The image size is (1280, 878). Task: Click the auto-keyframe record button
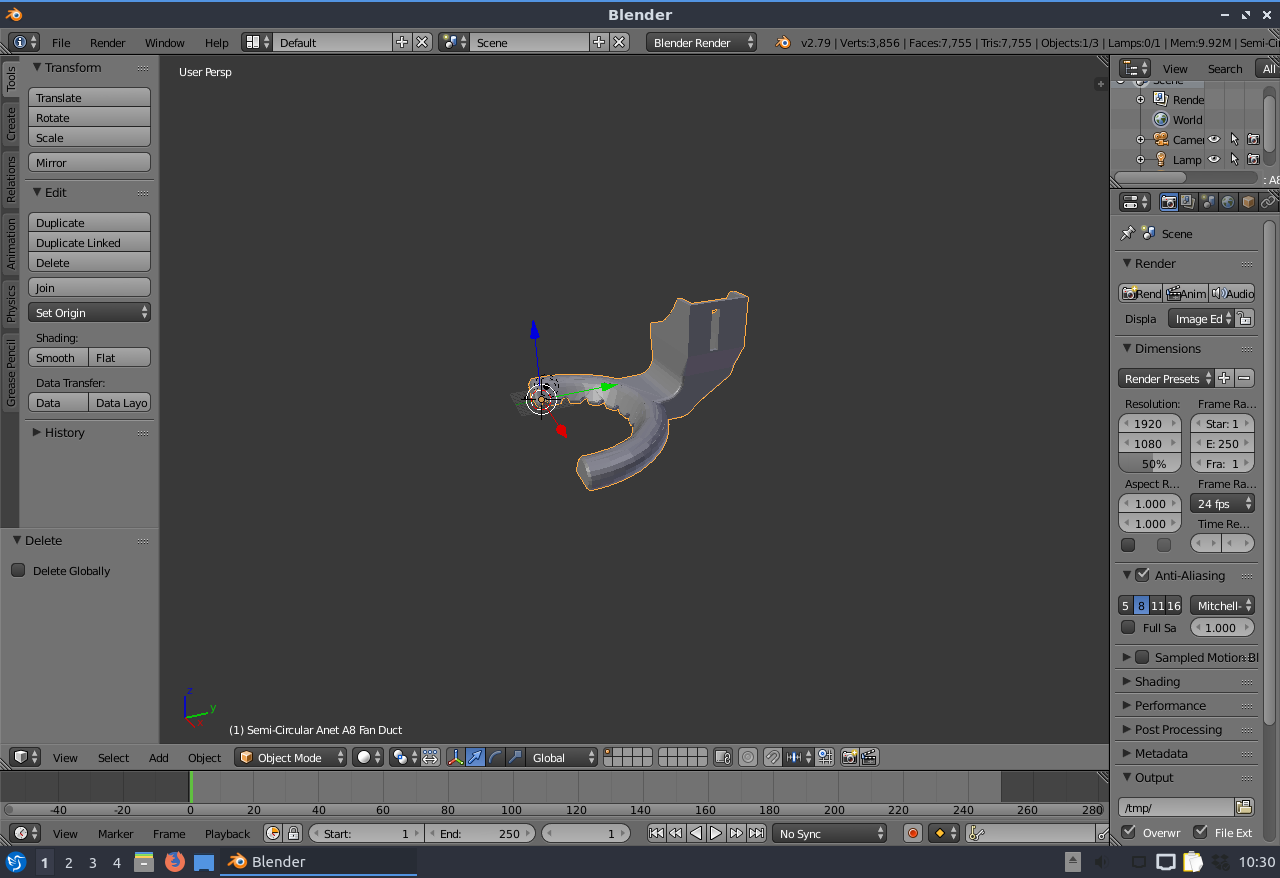tap(912, 833)
